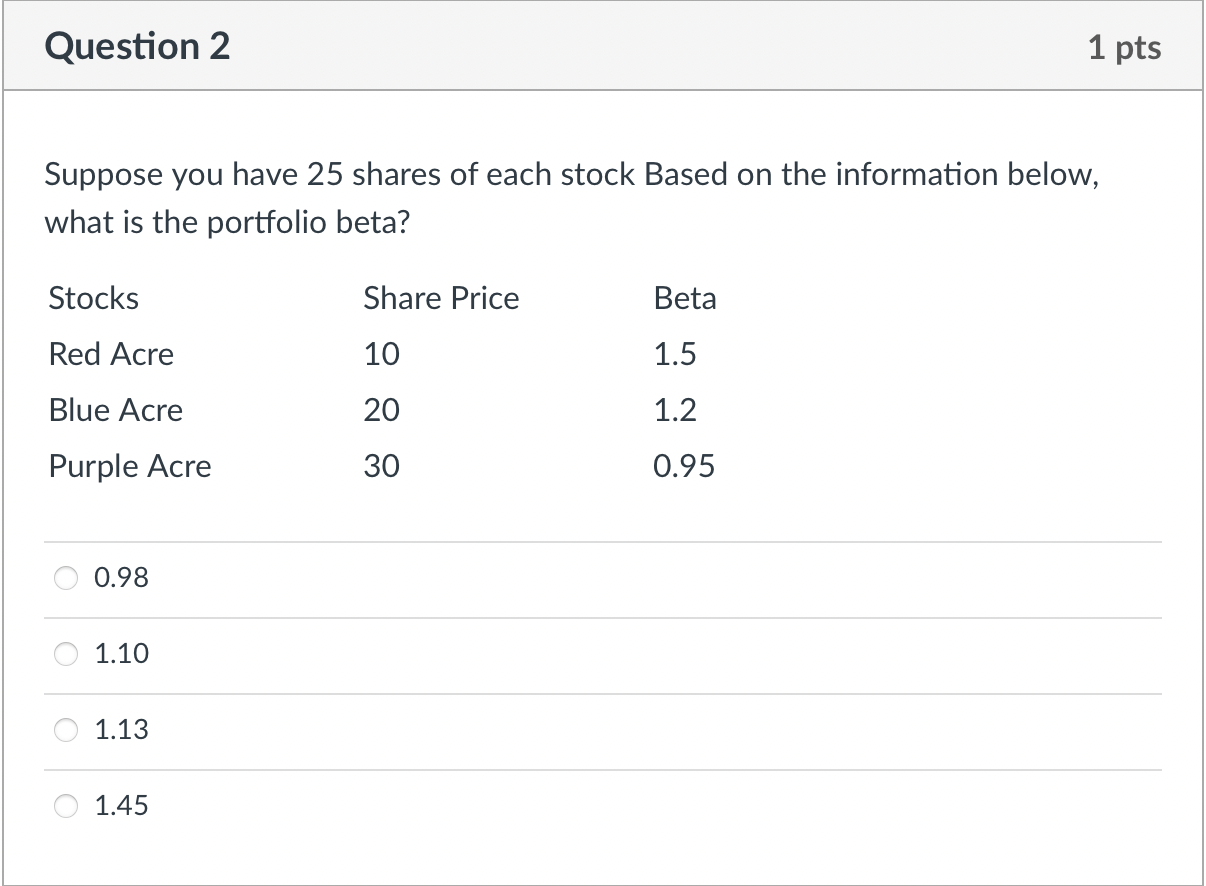Select the 1.13 answer option
Screen dimensions: 1206x886
(66, 730)
